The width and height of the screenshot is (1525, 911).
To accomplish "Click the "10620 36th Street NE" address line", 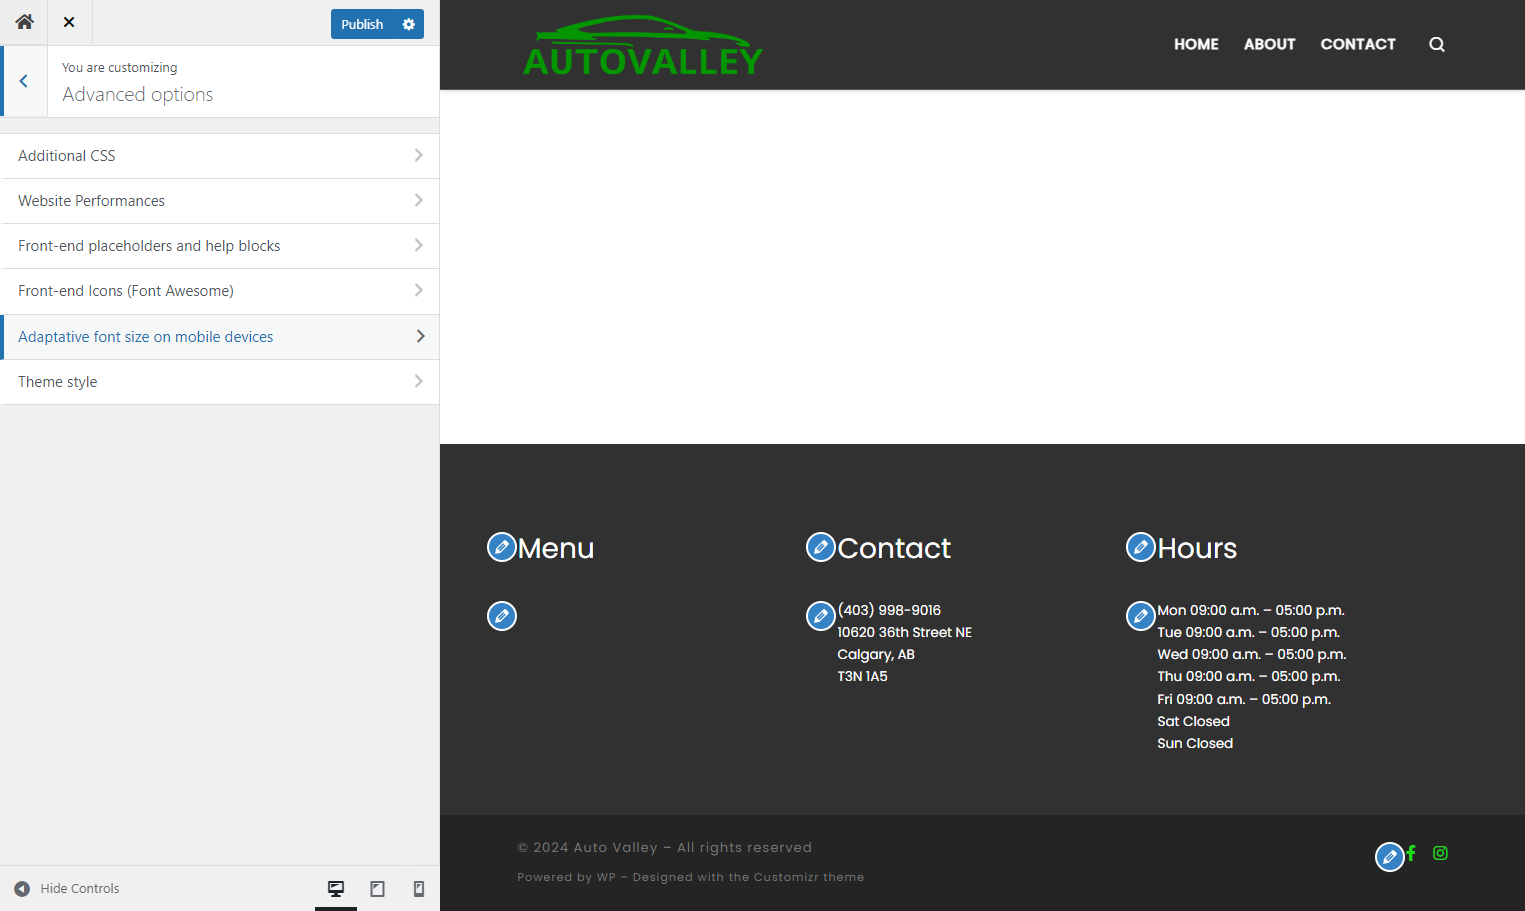I will [904, 632].
